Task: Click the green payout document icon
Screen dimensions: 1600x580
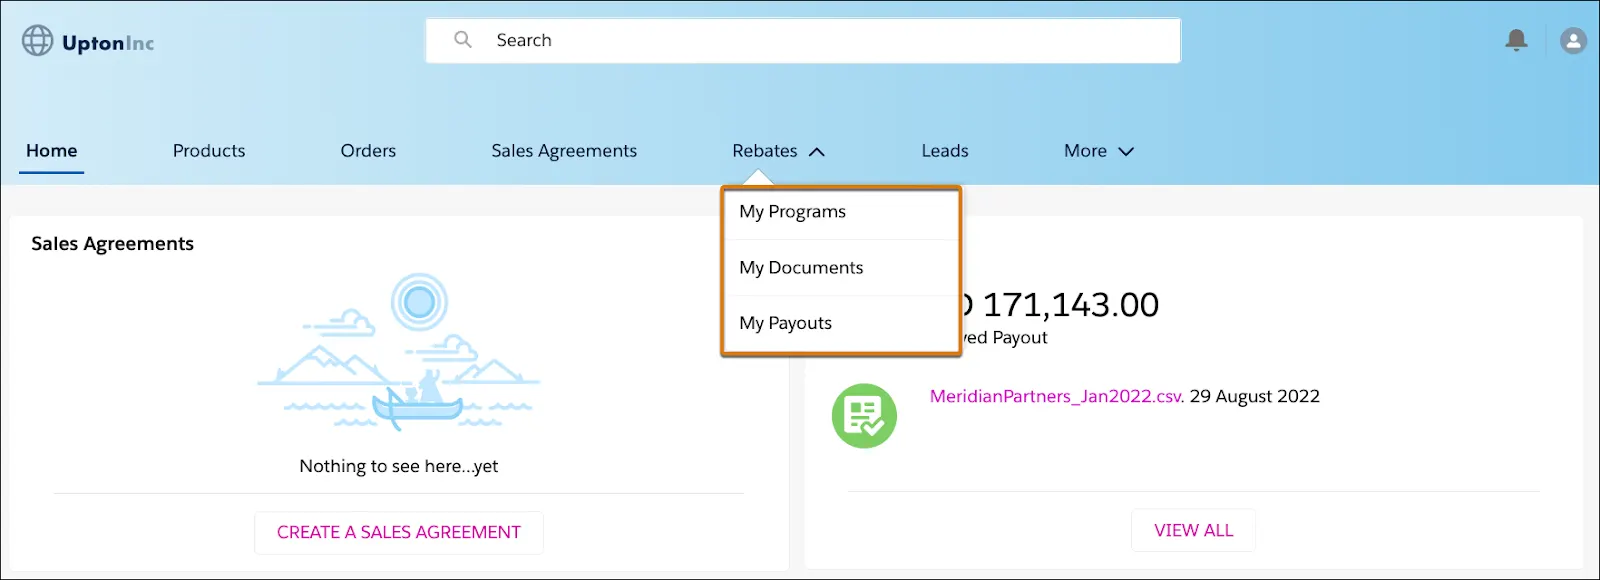Action: click(864, 416)
